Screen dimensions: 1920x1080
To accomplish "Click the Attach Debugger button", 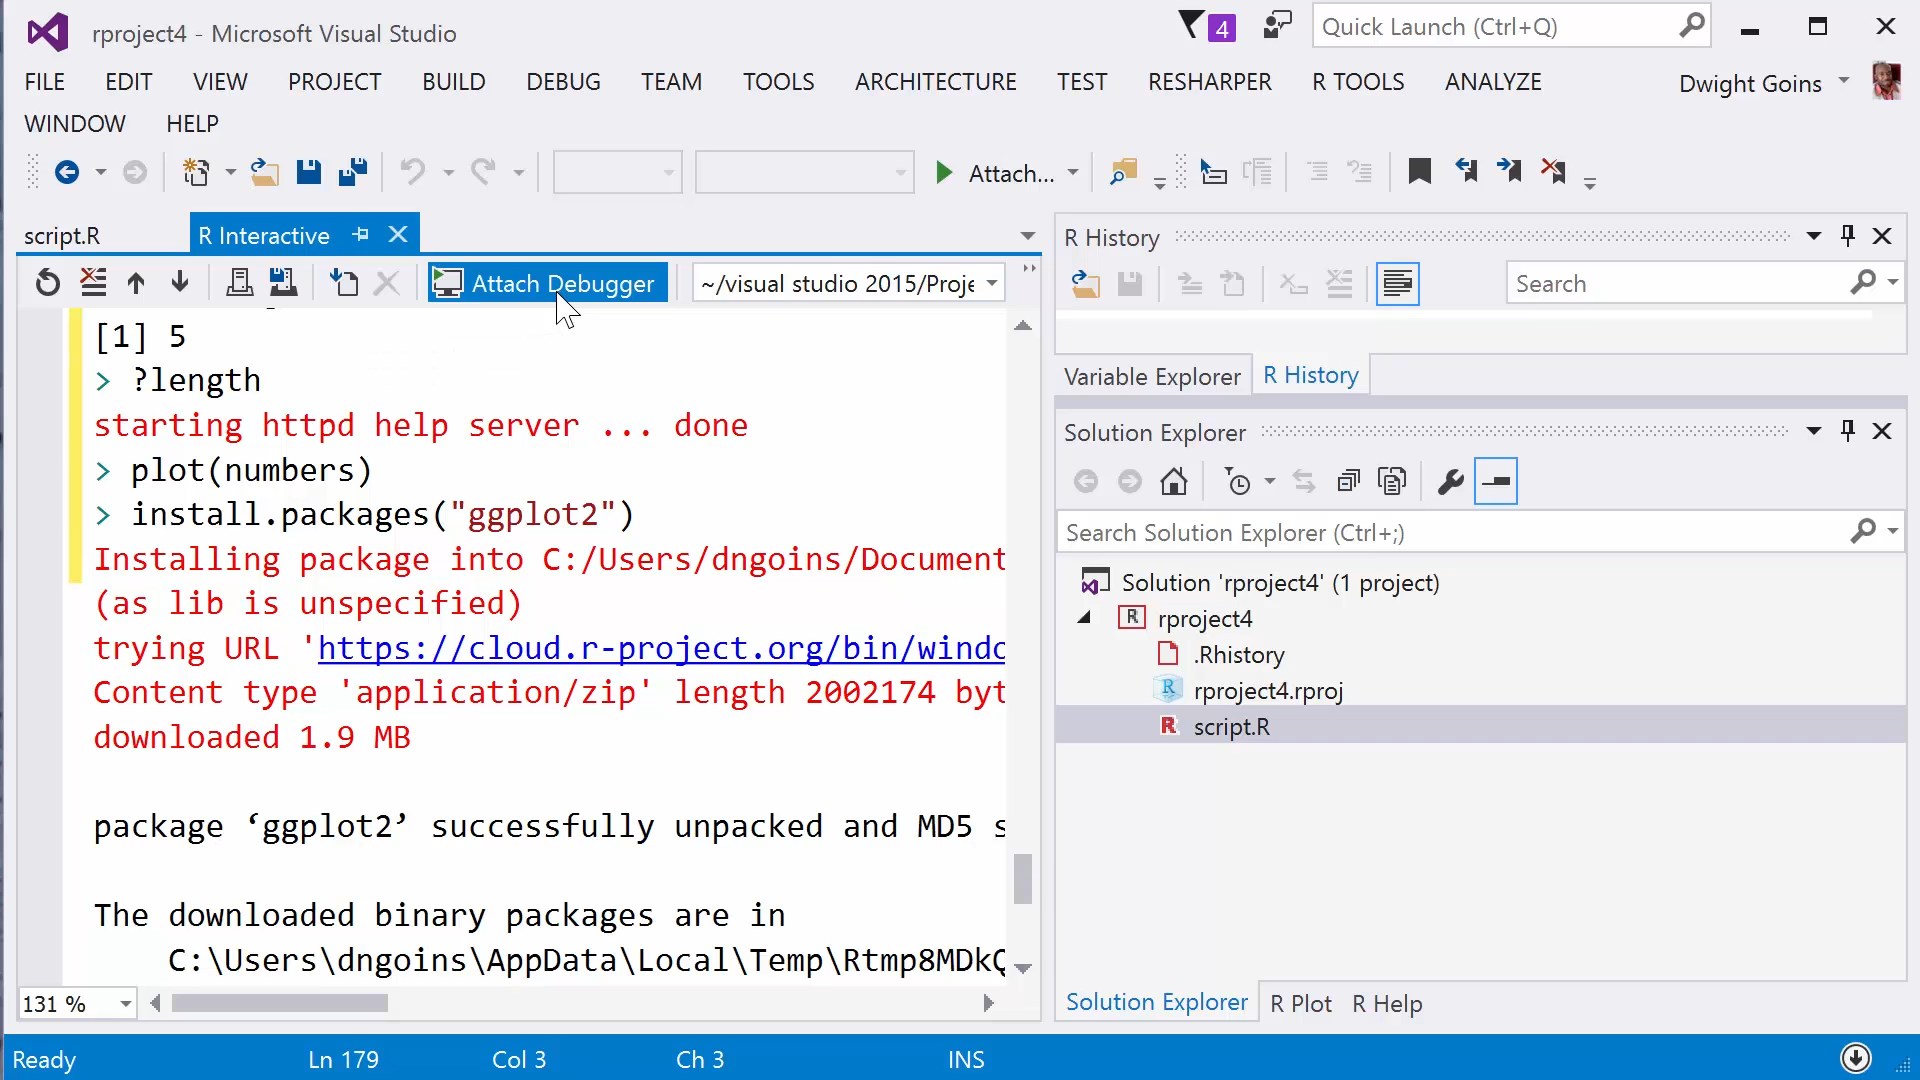I will tap(547, 283).
